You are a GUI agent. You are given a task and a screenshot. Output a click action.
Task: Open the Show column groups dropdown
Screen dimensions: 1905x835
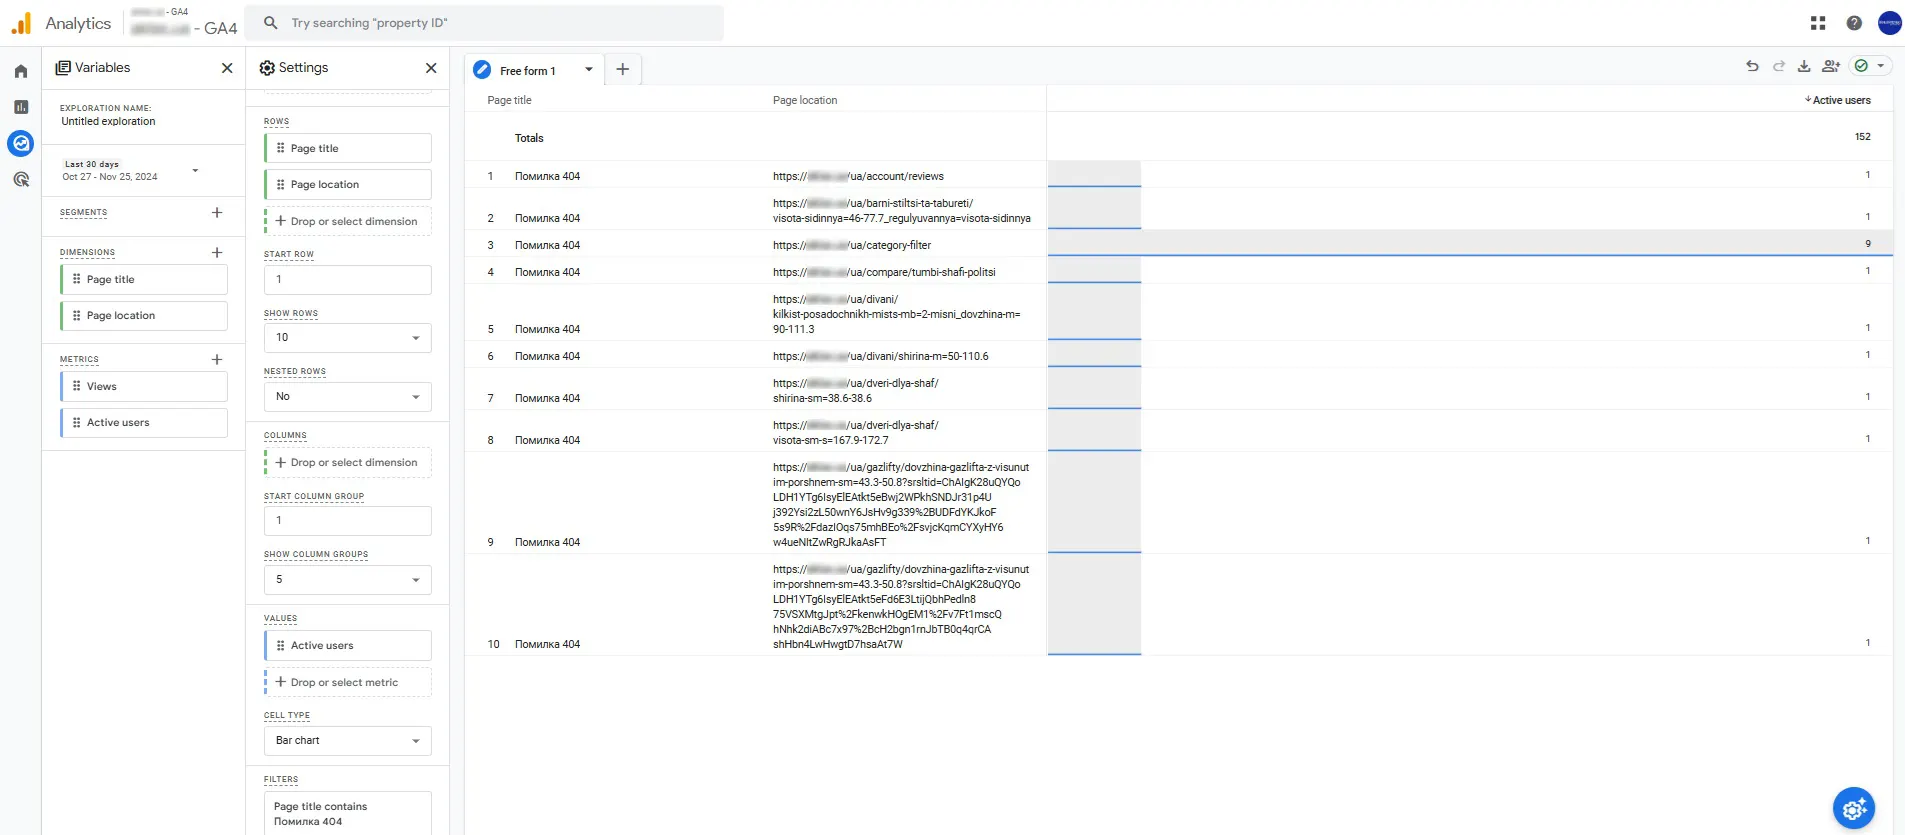click(347, 580)
